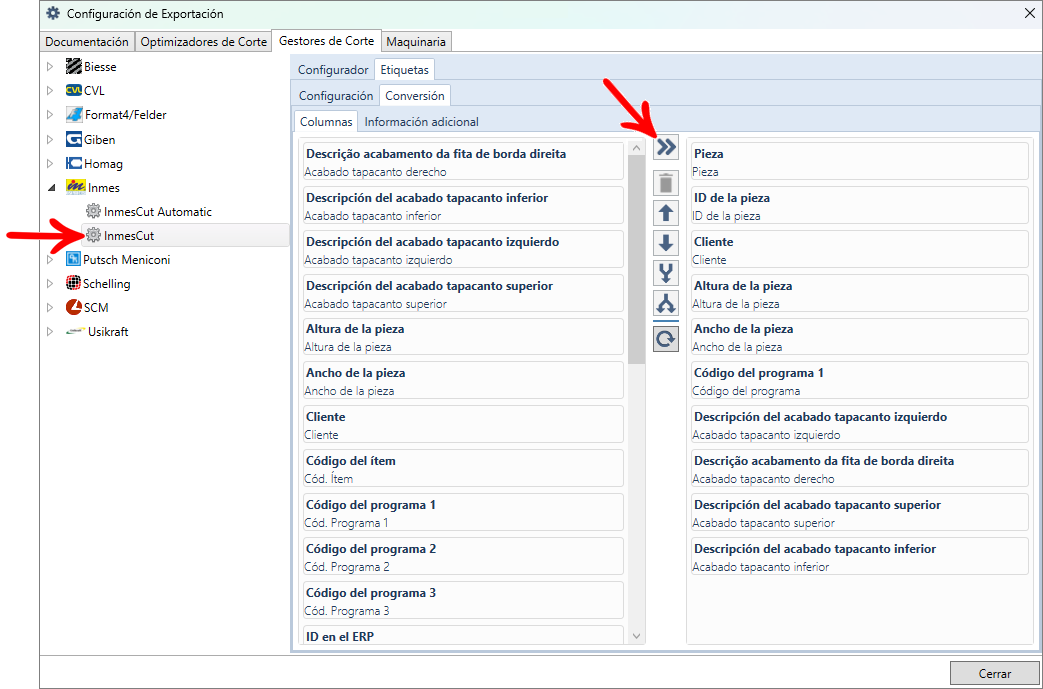The width and height of the screenshot is (1043, 689).
Task: Click the split columns icon
Action: pyautogui.click(x=666, y=304)
